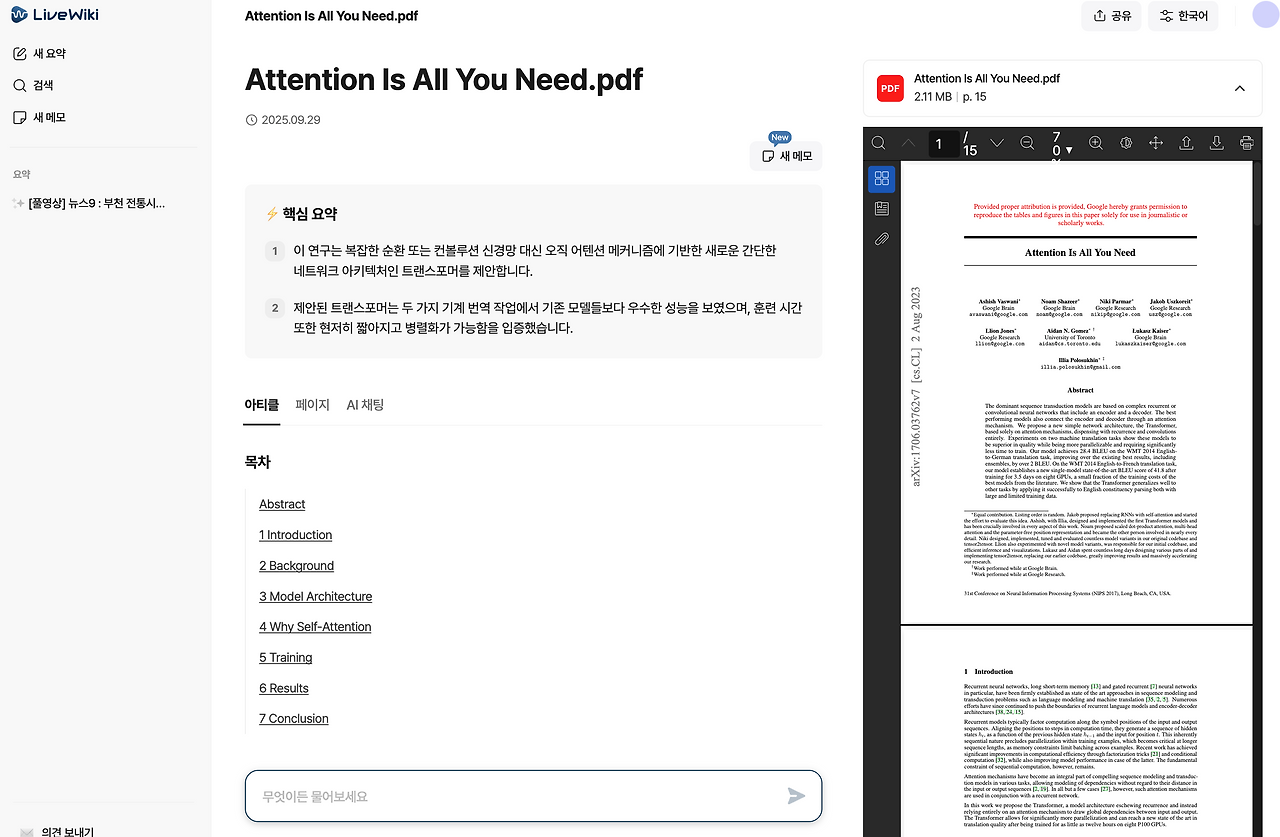This screenshot has width=1280, height=837.
Task: Go to the 7 Conclusion section
Action: pos(293,719)
